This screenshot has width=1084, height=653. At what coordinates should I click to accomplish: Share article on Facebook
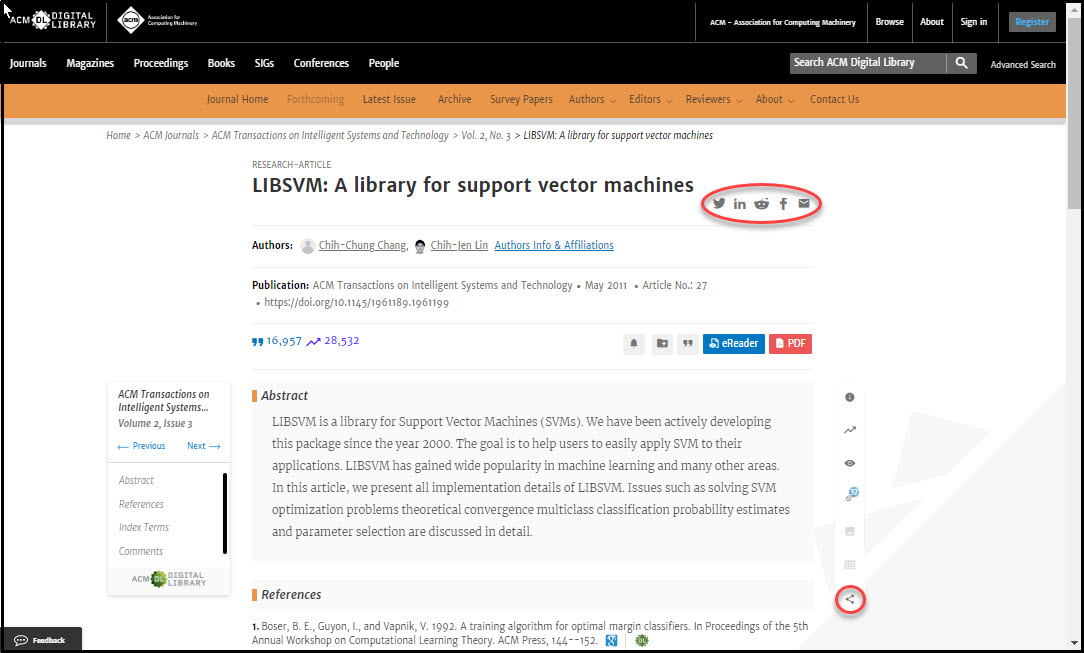point(783,203)
